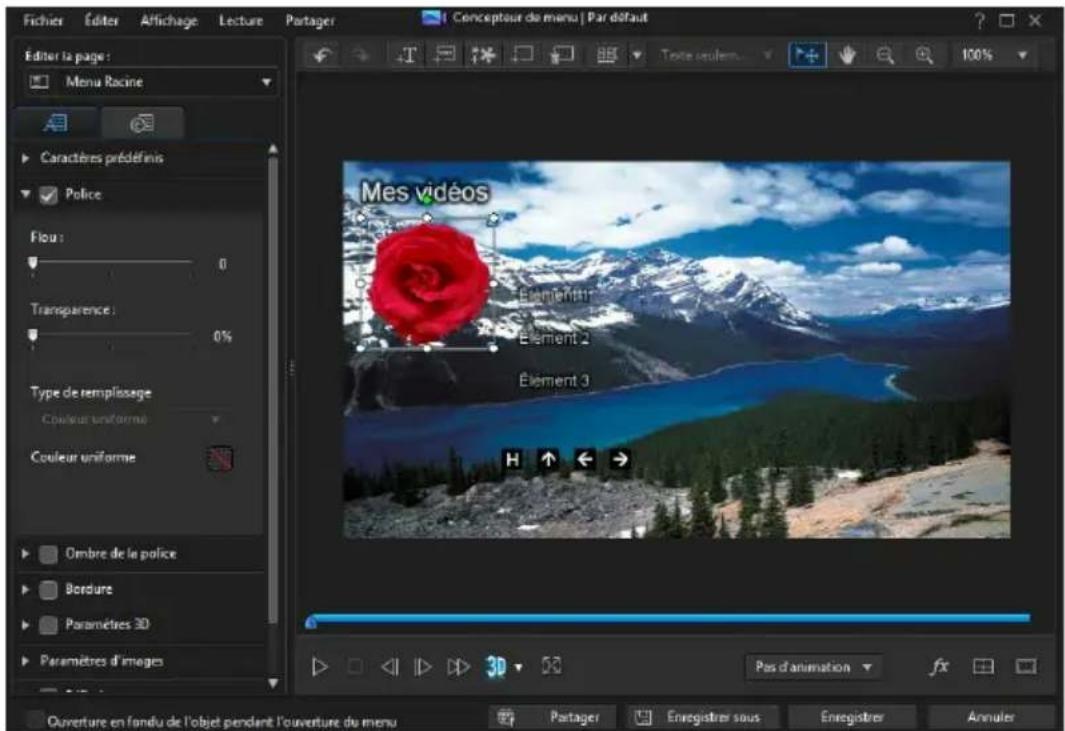Image resolution: width=1065 pixels, height=731 pixels.
Task: Enable Ombre de la police checkbox
Action: pyautogui.click(x=47, y=553)
